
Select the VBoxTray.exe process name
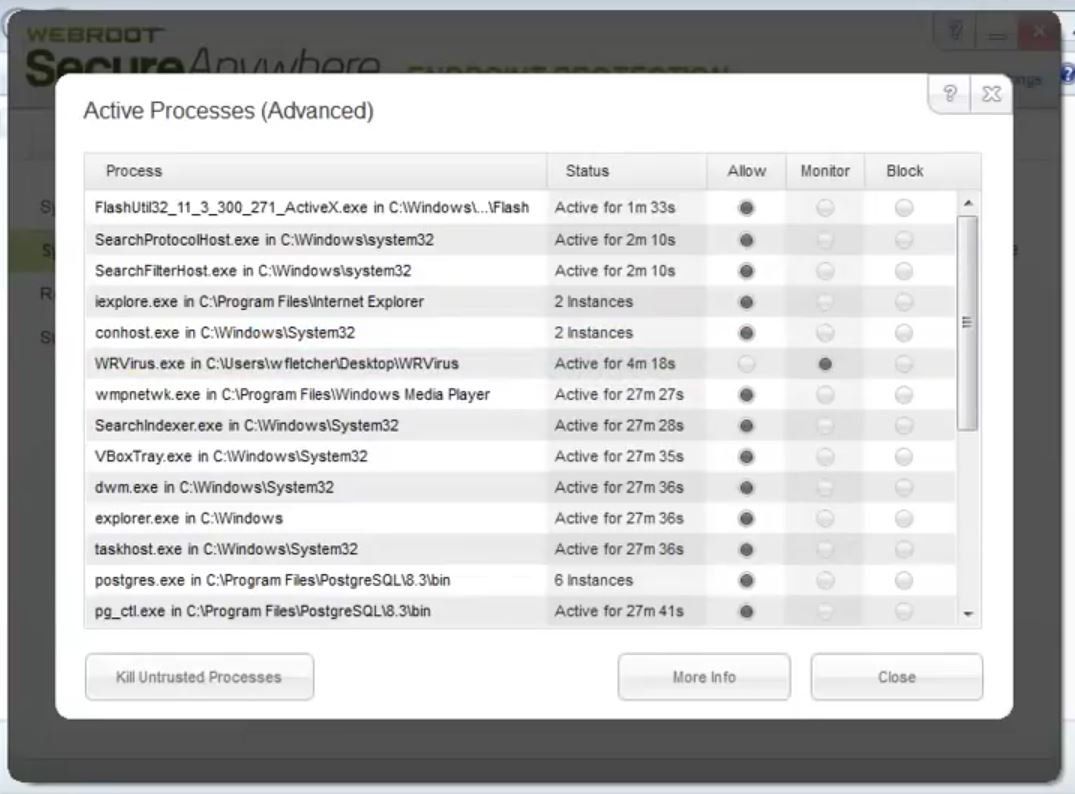pos(231,457)
